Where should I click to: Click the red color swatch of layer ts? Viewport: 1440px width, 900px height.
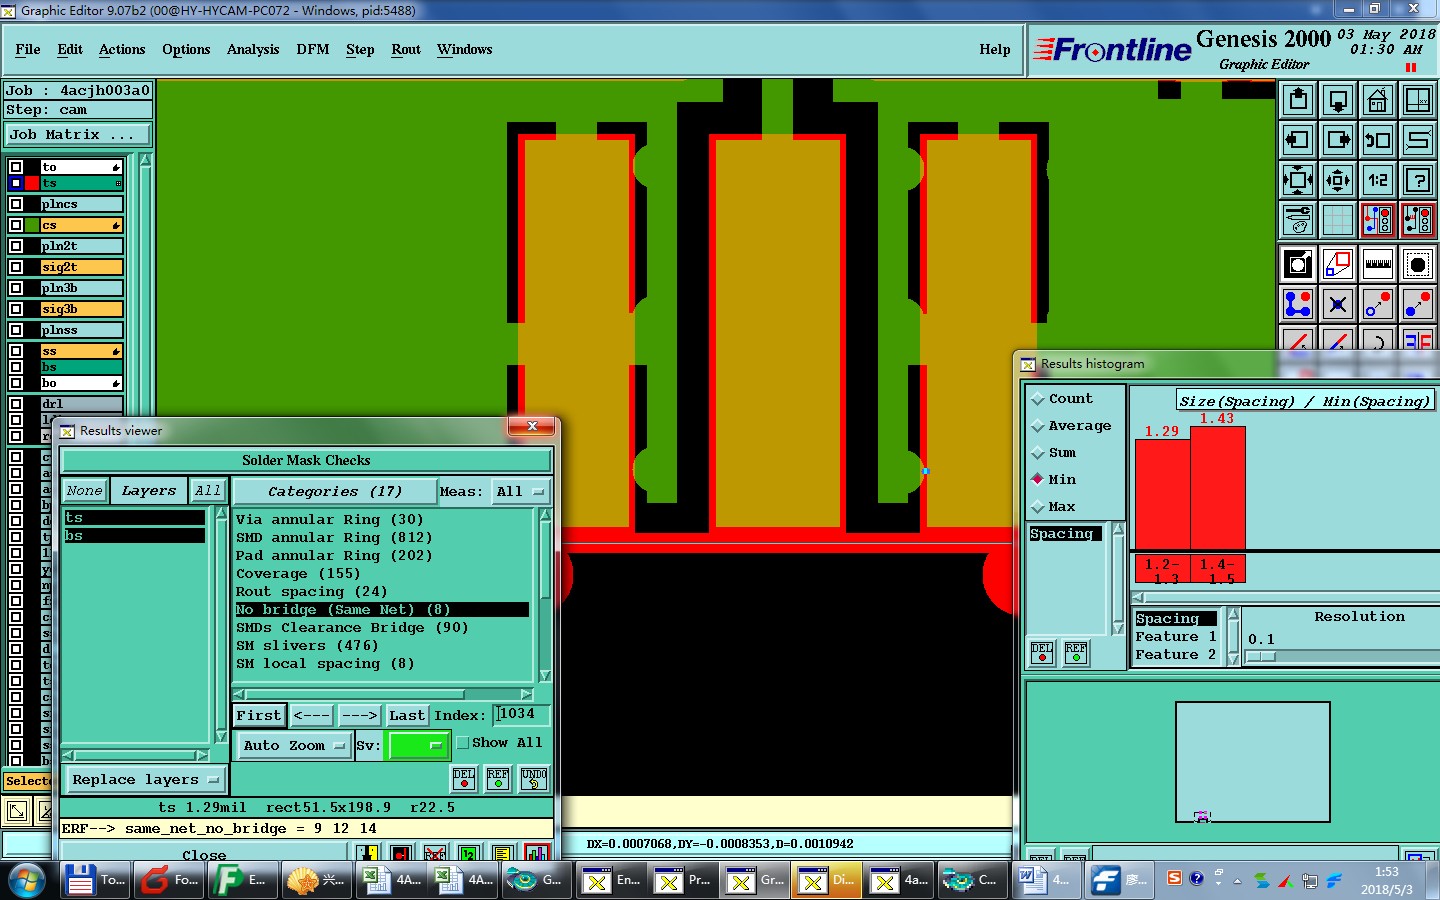point(33,183)
